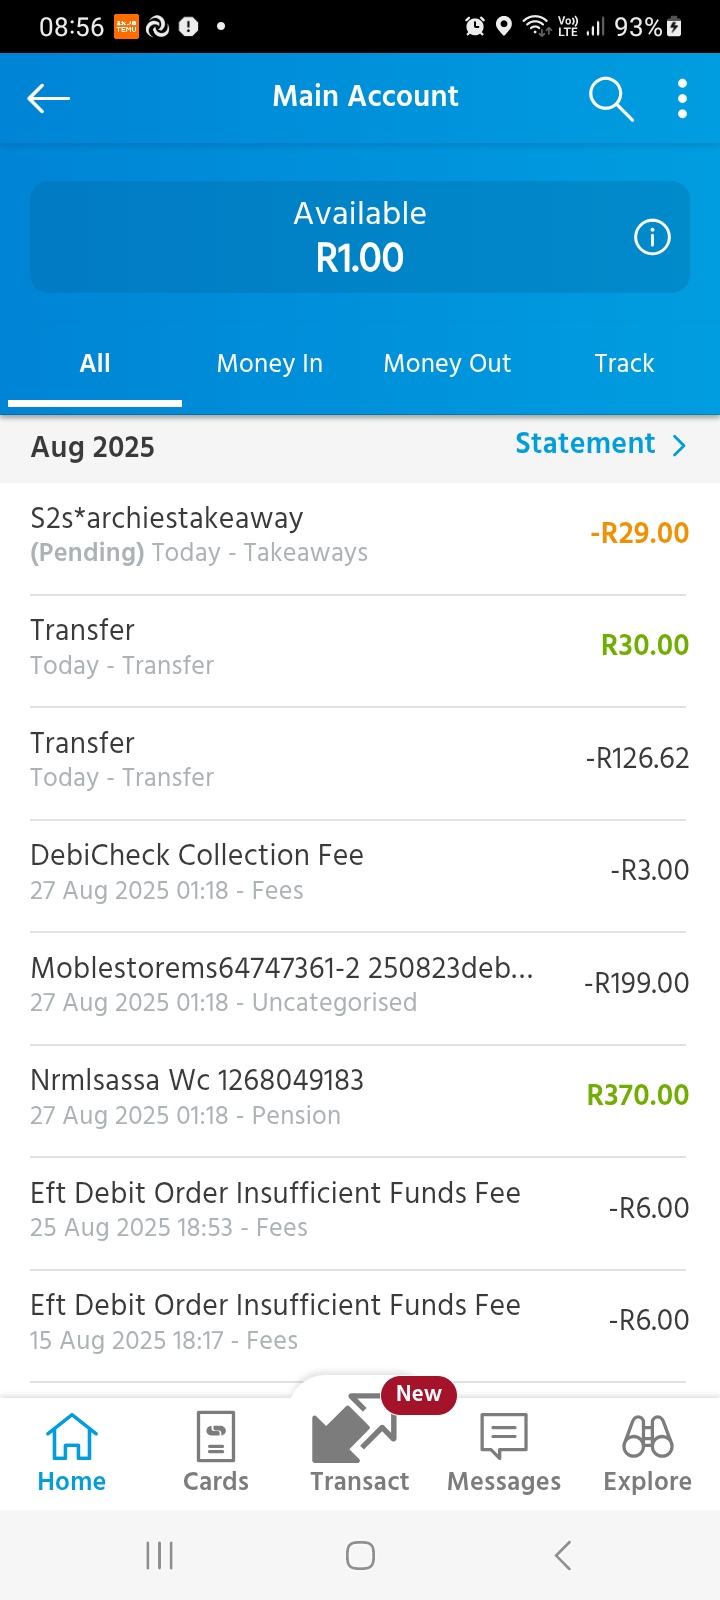The image size is (720, 1600).
Task: Tap the back arrow icon
Action: [x=48, y=98]
